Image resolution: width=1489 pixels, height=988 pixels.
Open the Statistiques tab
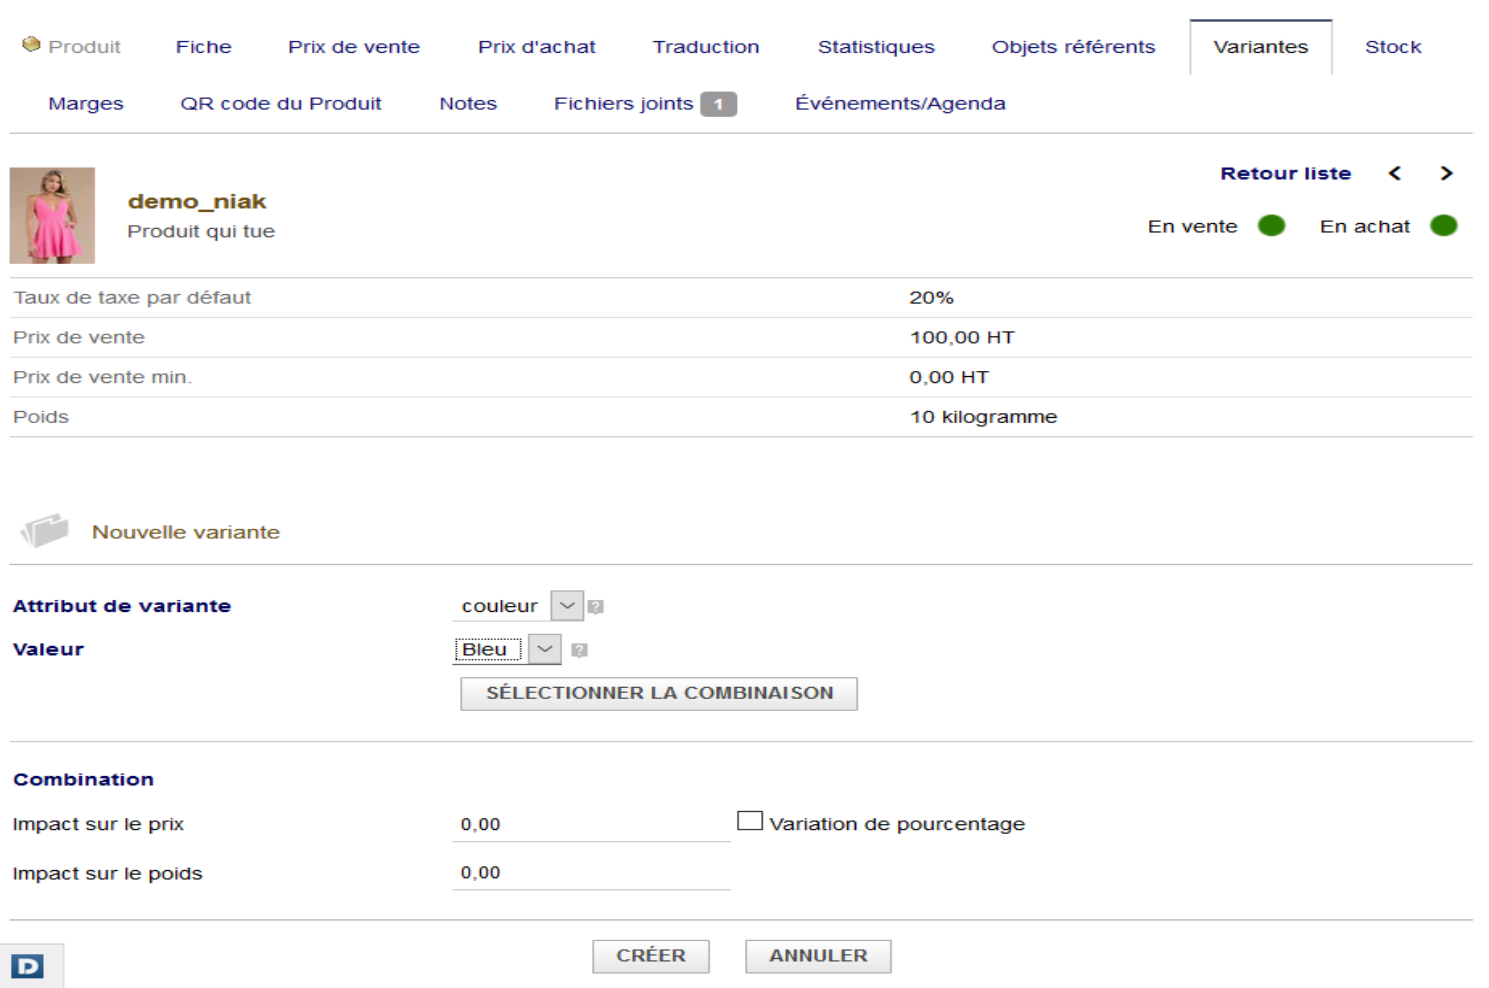[876, 47]
